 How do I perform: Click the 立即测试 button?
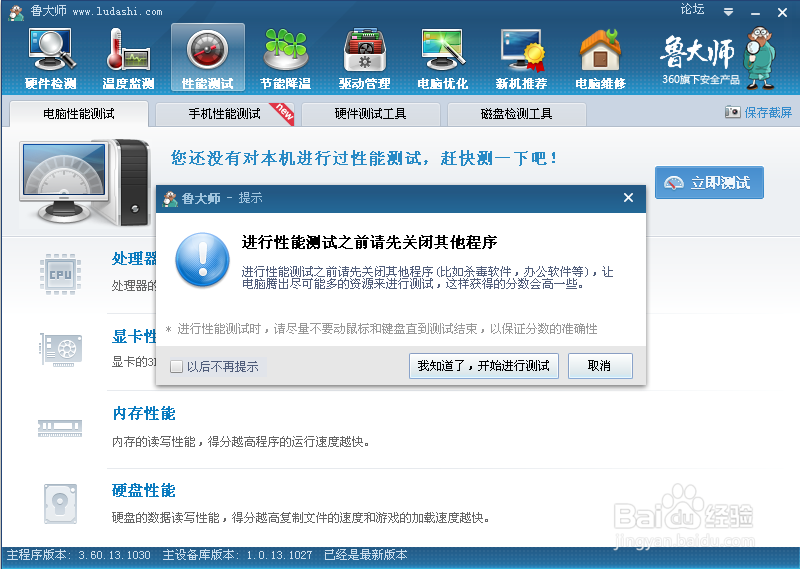[709, 182]
